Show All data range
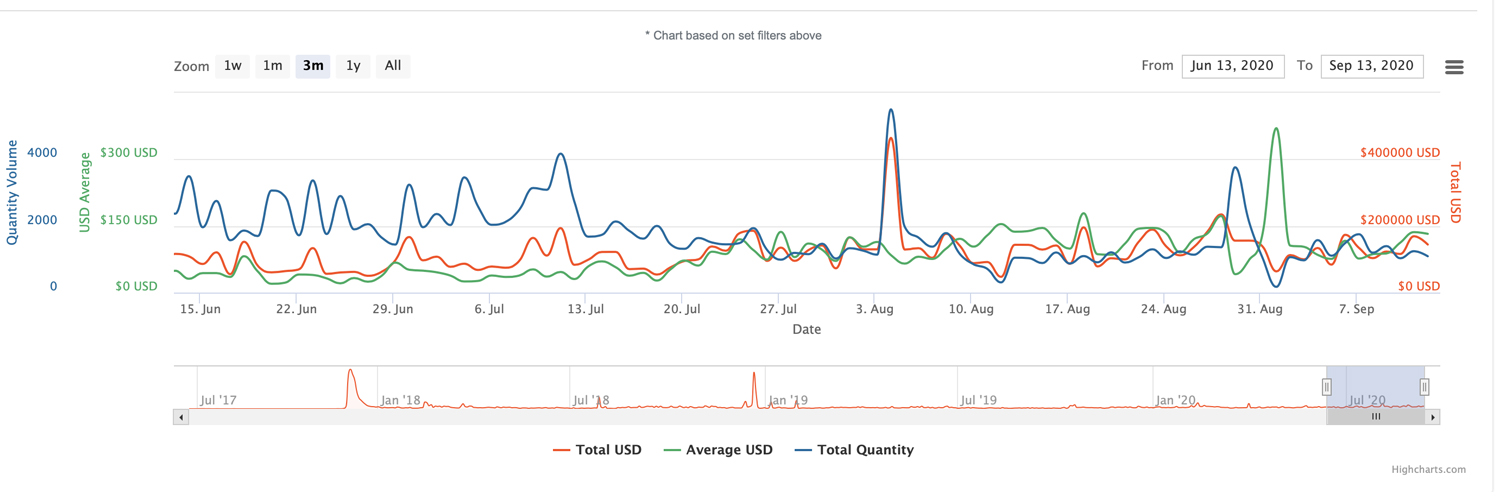 tap(393, 66)
